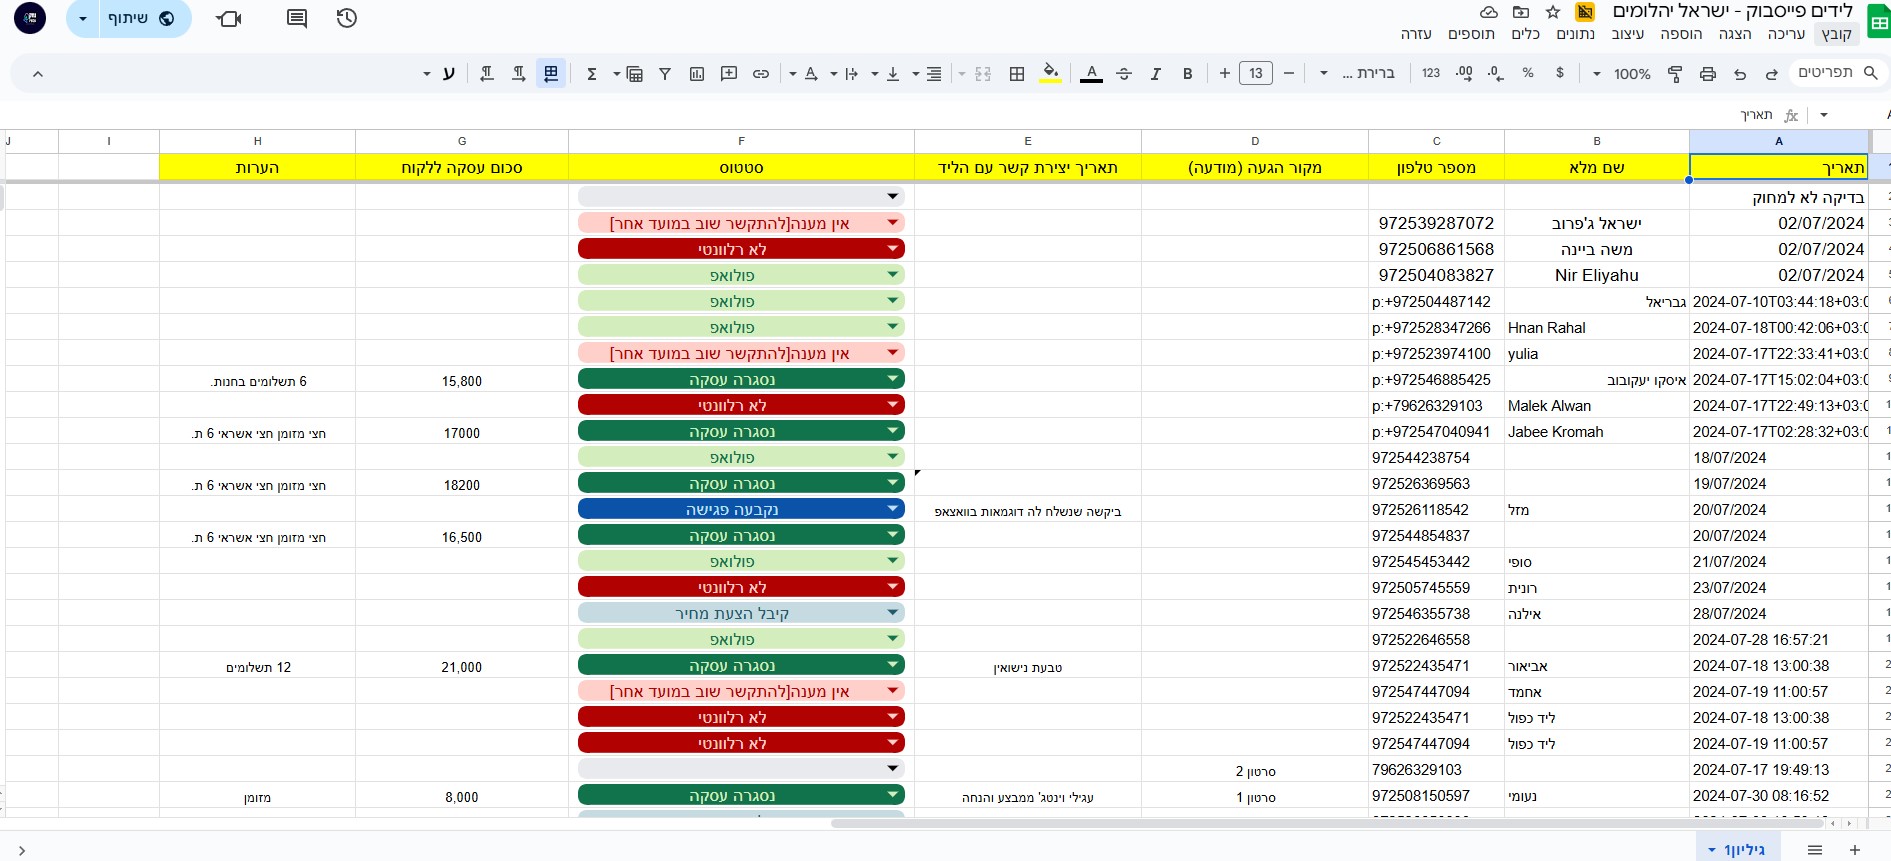
Task: Toggle strikethrough formatting
Action: 1124,73
